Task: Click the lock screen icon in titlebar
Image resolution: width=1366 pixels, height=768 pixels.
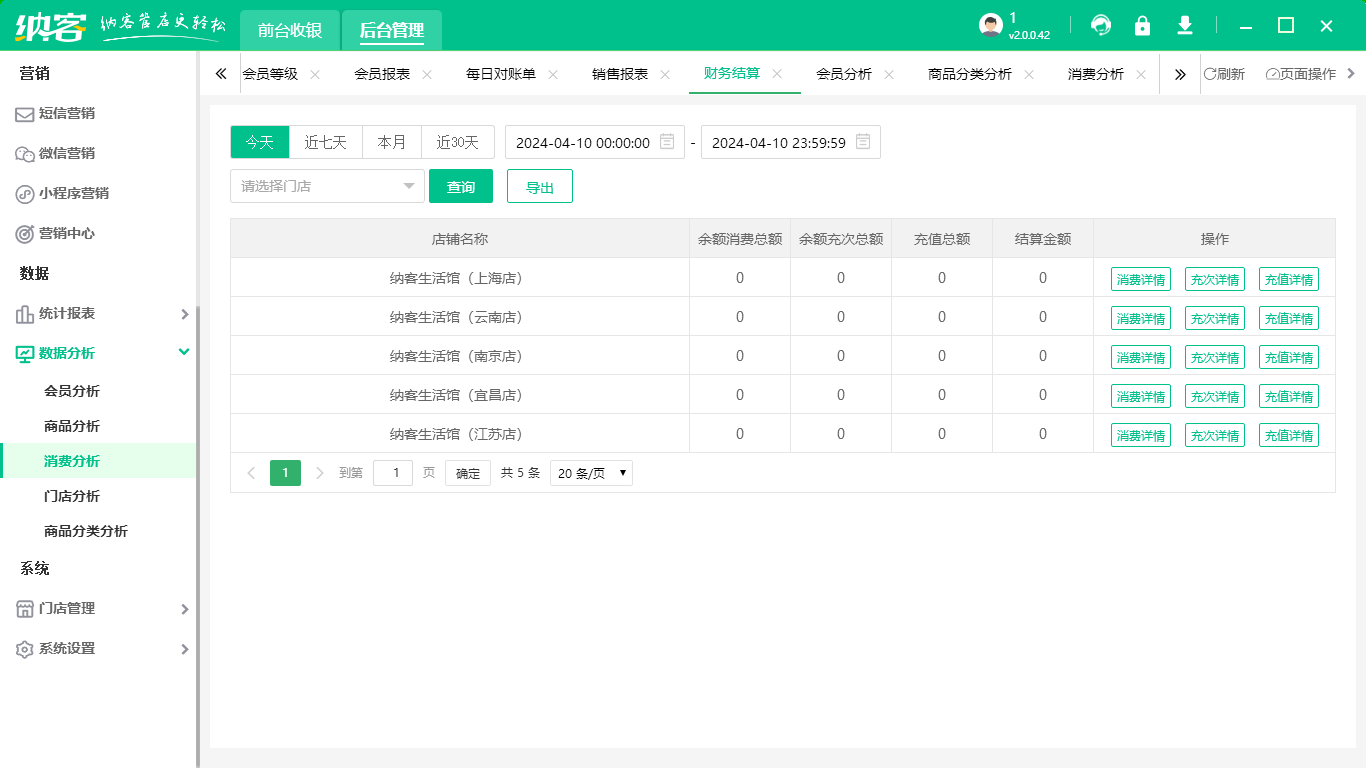Action: pos(1143,26)
